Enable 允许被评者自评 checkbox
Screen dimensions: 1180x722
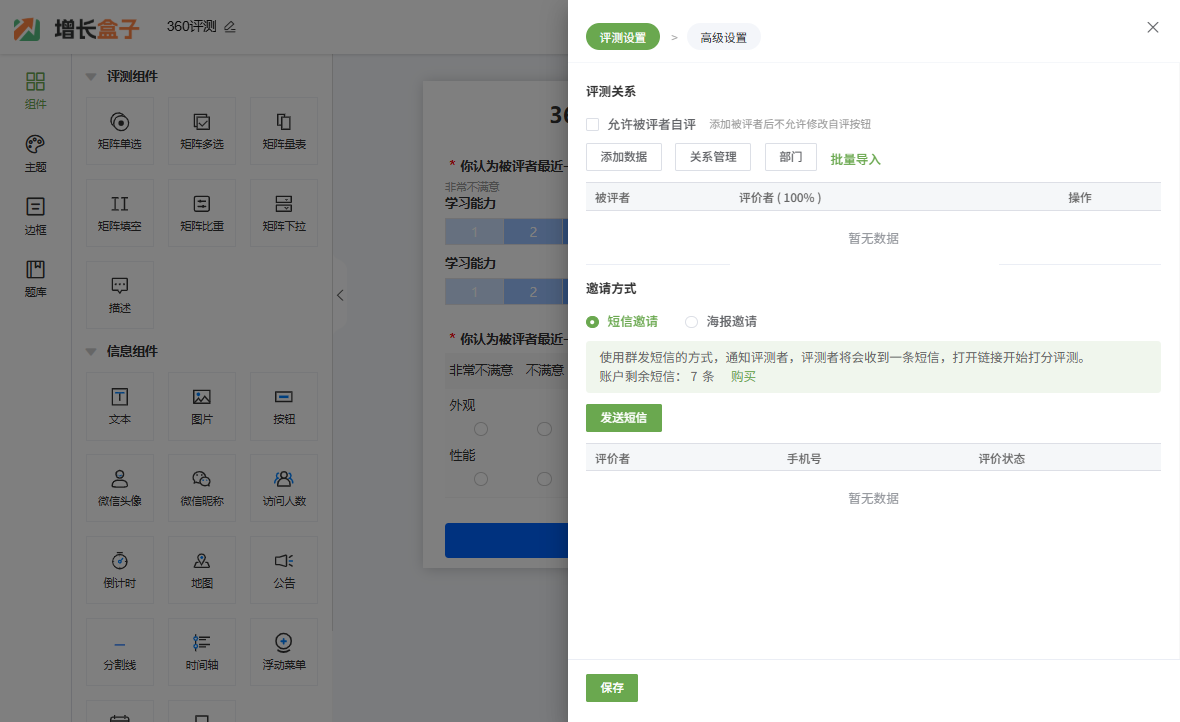tap(593, 124)
